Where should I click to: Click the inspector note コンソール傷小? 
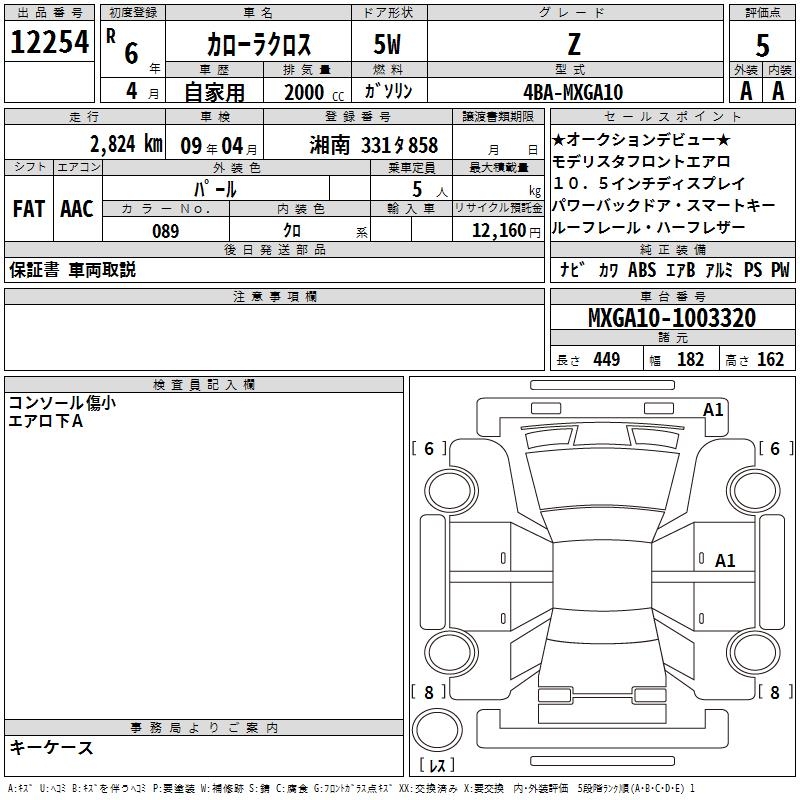click(x=62, y=403)
